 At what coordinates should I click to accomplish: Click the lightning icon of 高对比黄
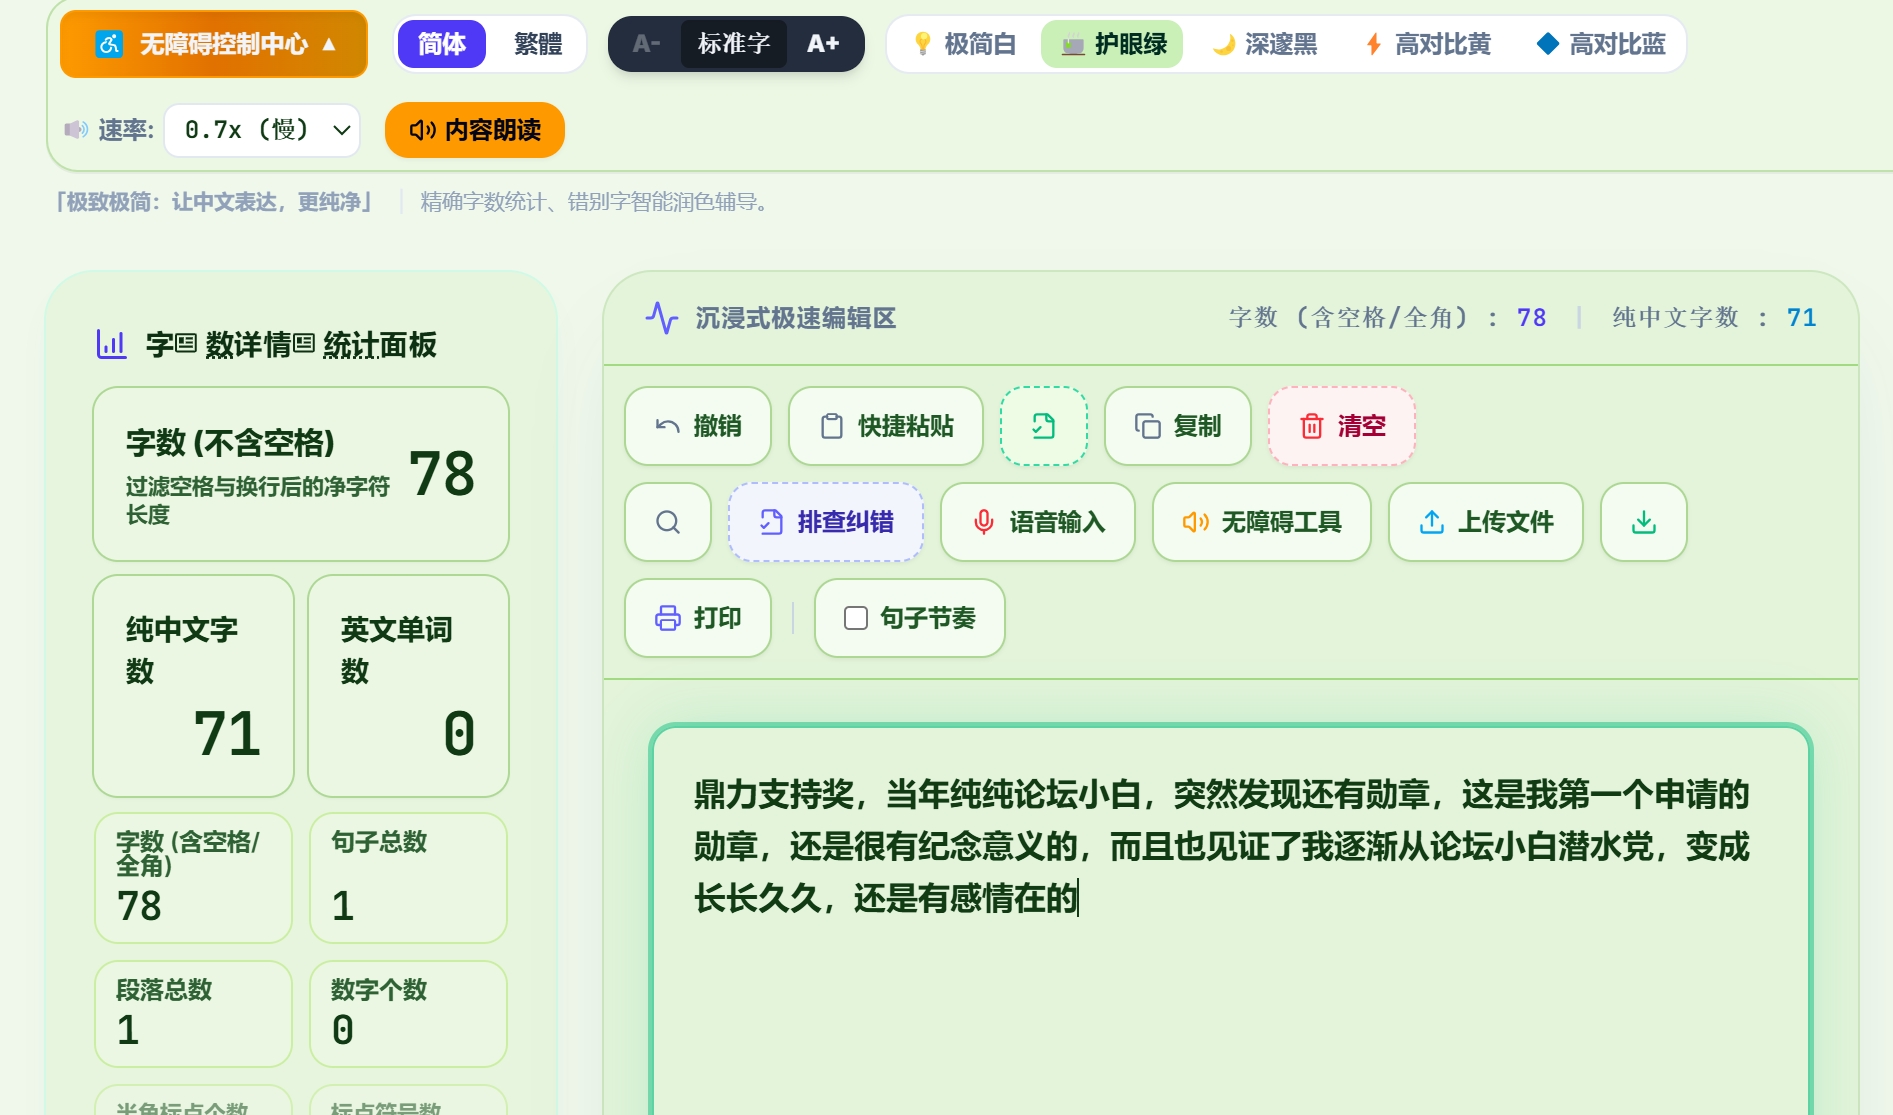1374,44
